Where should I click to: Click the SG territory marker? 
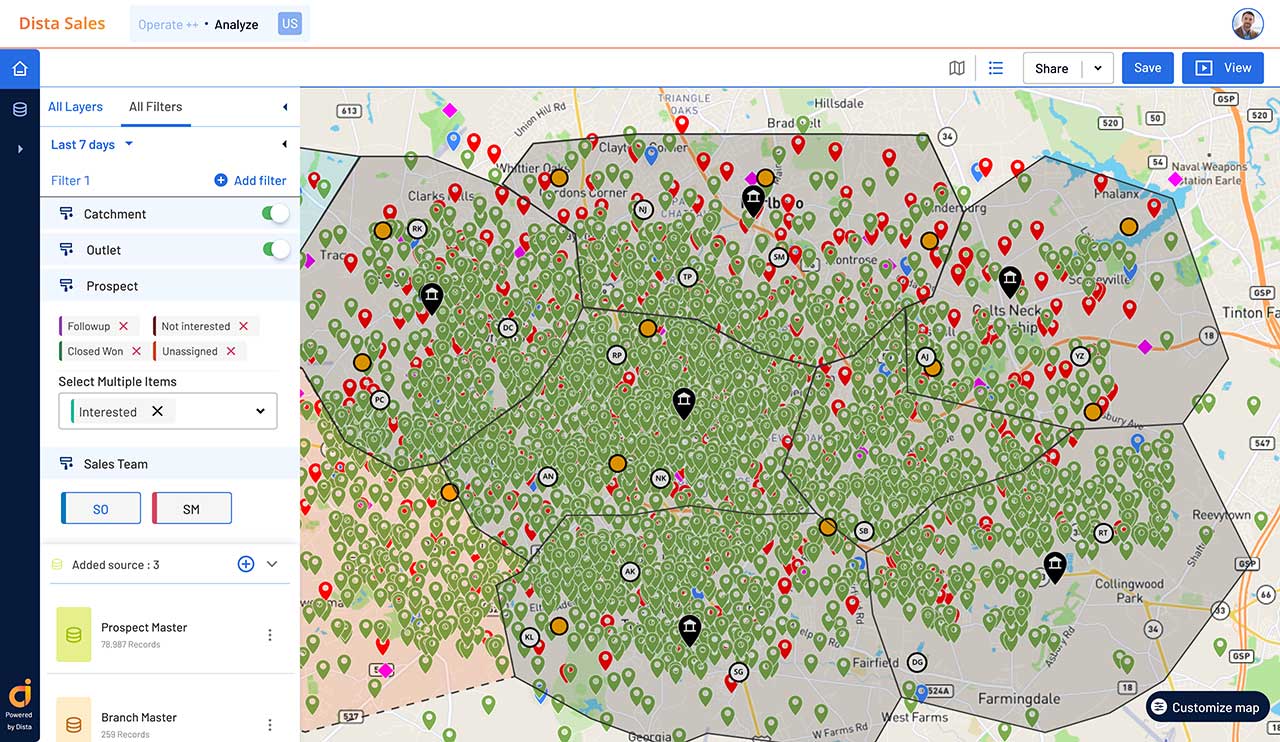click(x=739, y=672)
